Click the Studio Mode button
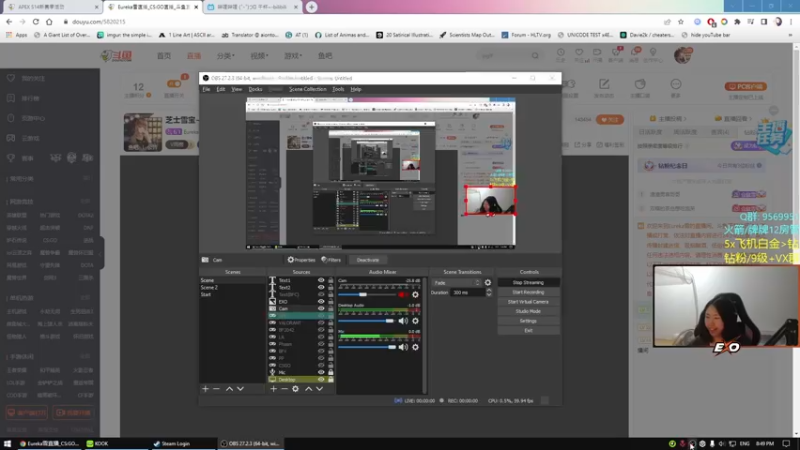 (x=528, y=311)
